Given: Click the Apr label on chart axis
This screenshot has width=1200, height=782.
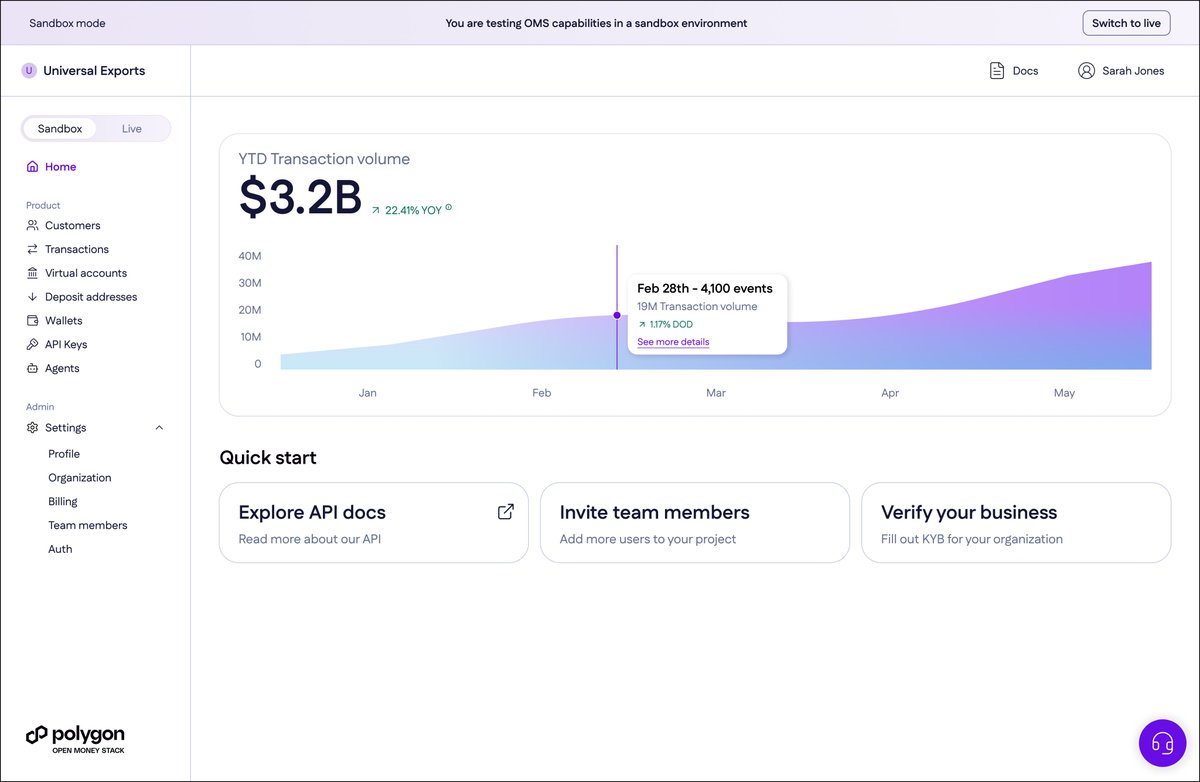Looking at the screenshot, I should (890, 393).
